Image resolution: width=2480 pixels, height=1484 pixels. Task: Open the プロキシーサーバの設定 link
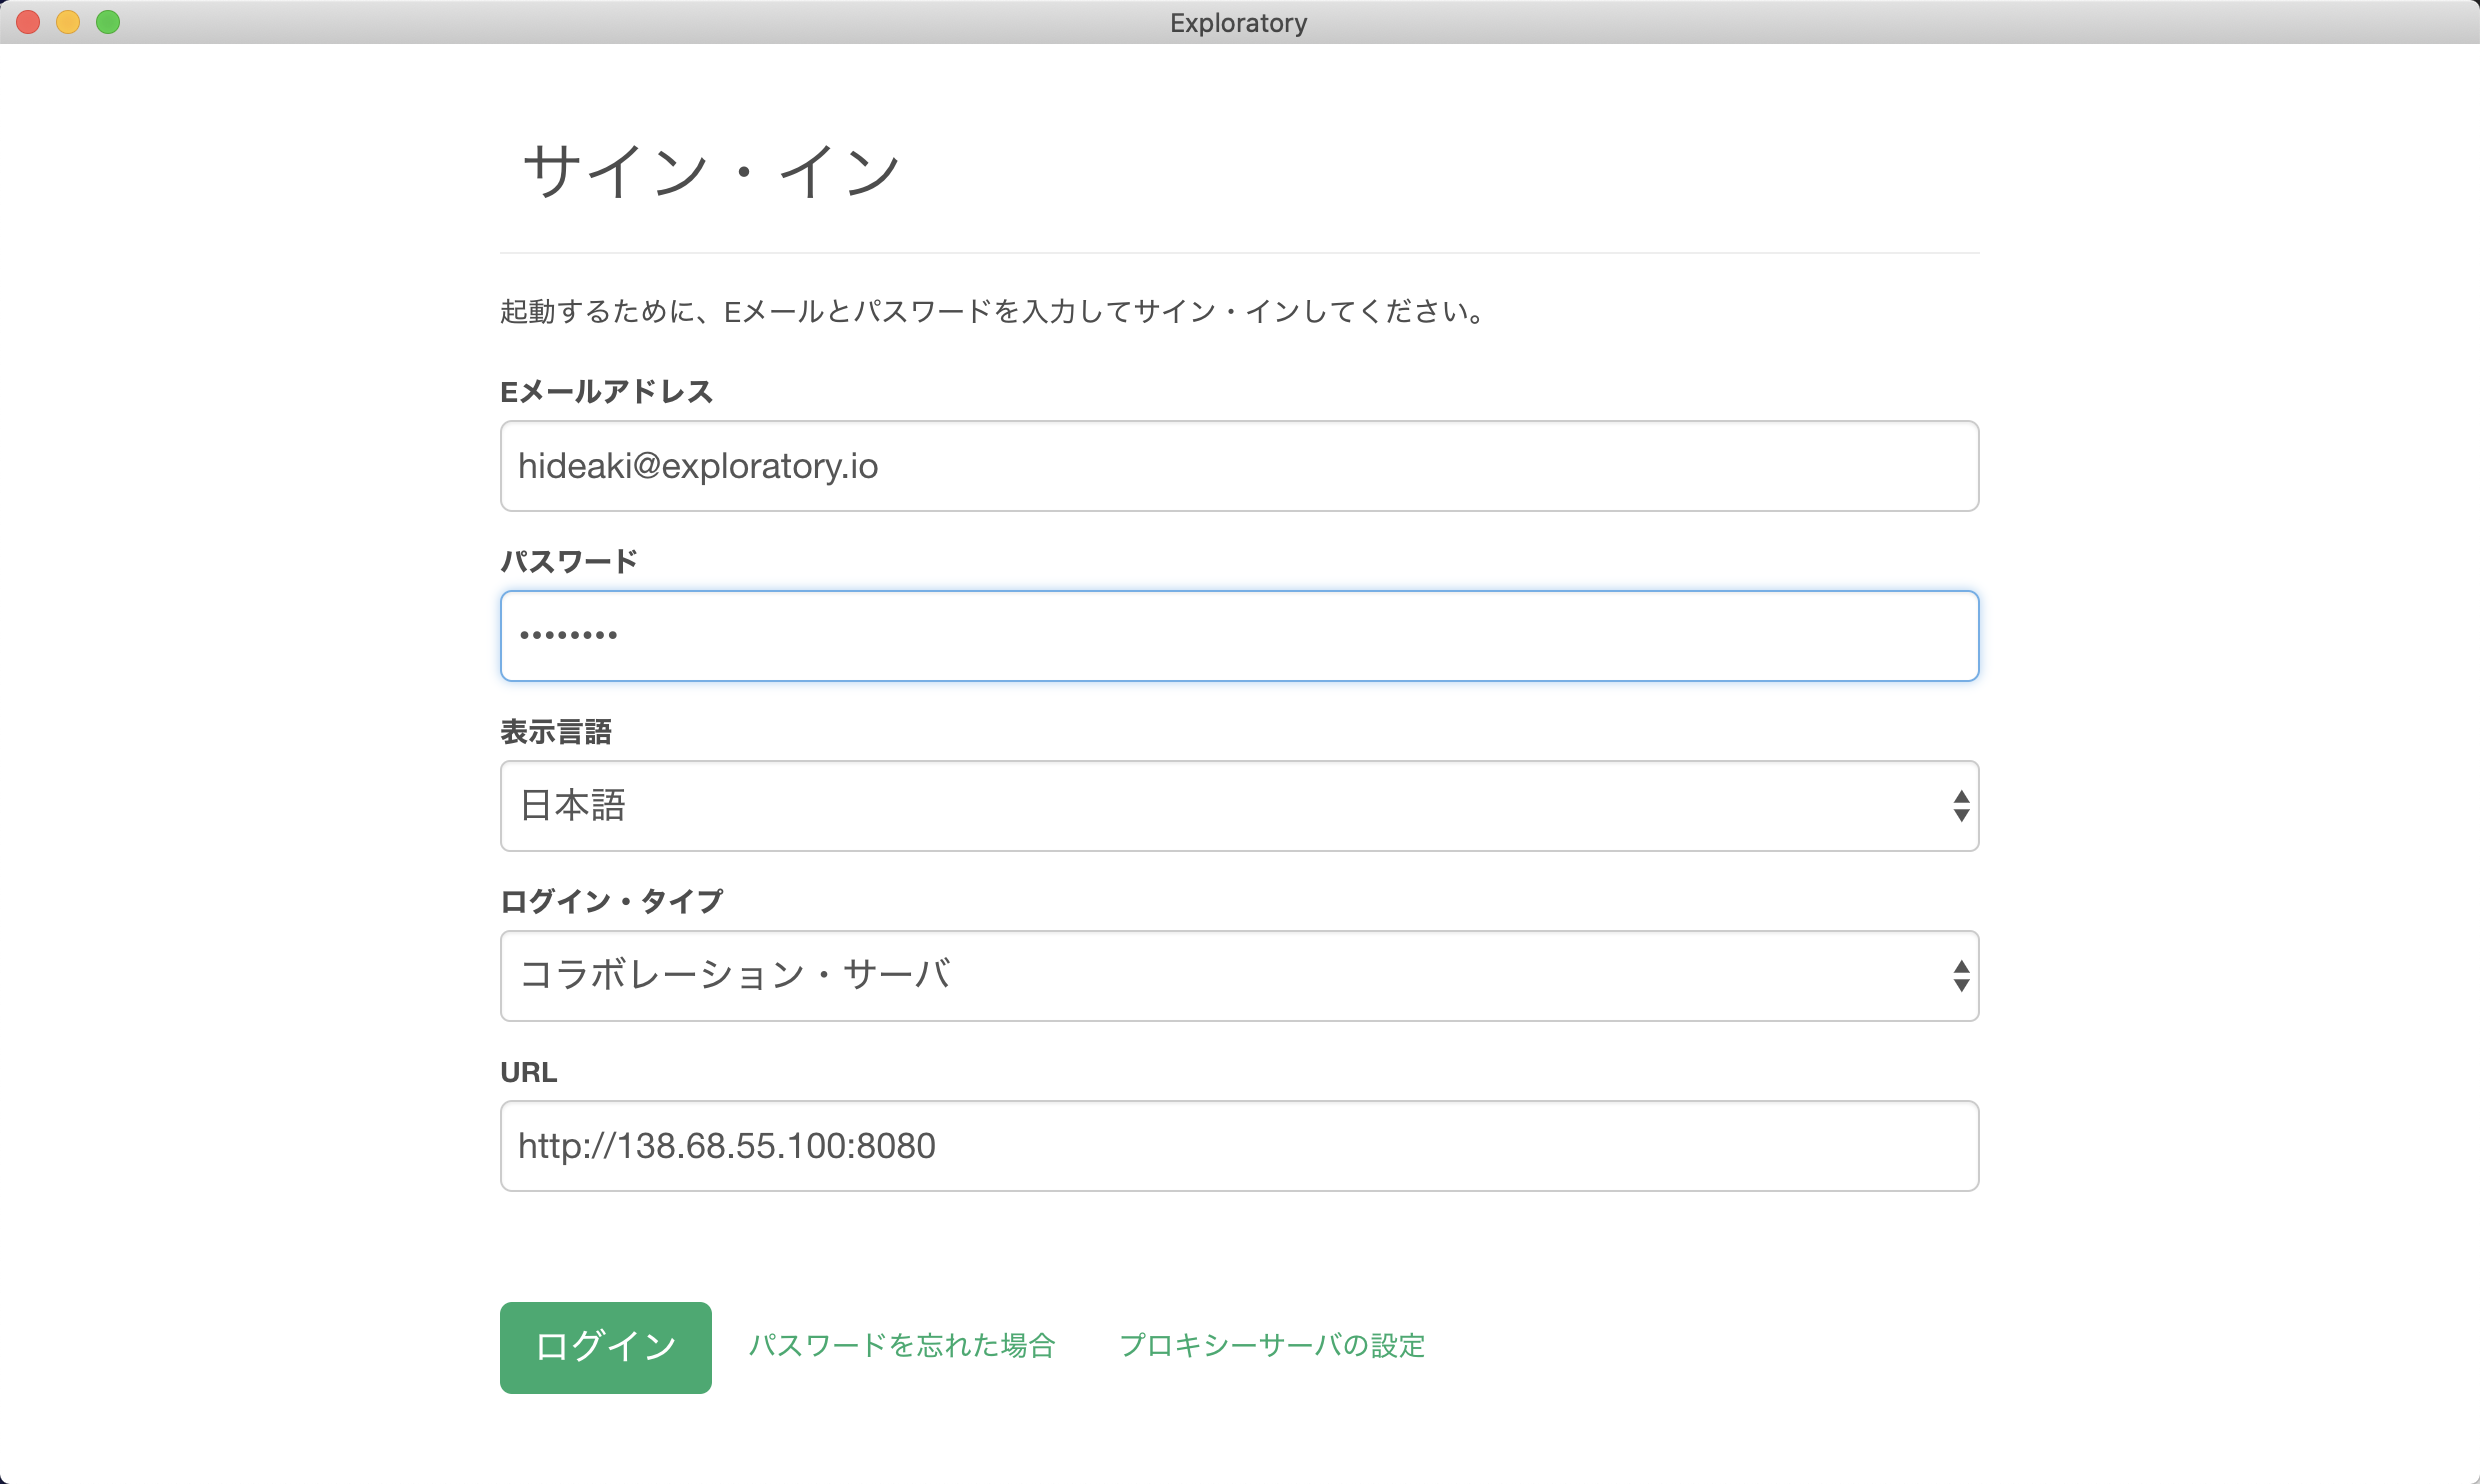click(x=1272, y=1346)
